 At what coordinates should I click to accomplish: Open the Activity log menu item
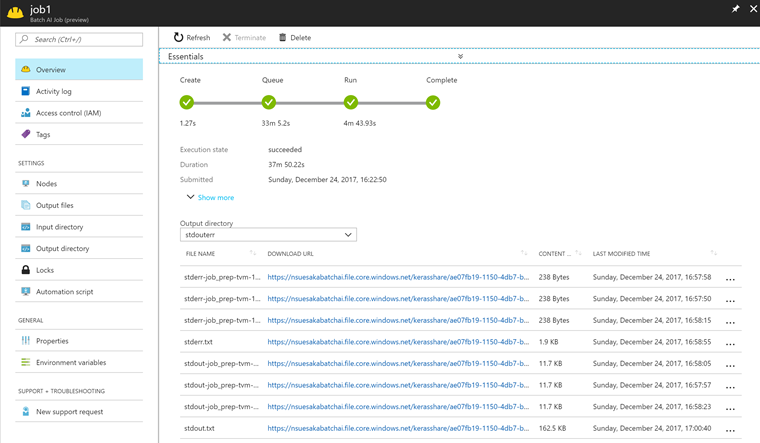(x=79, y=91)
